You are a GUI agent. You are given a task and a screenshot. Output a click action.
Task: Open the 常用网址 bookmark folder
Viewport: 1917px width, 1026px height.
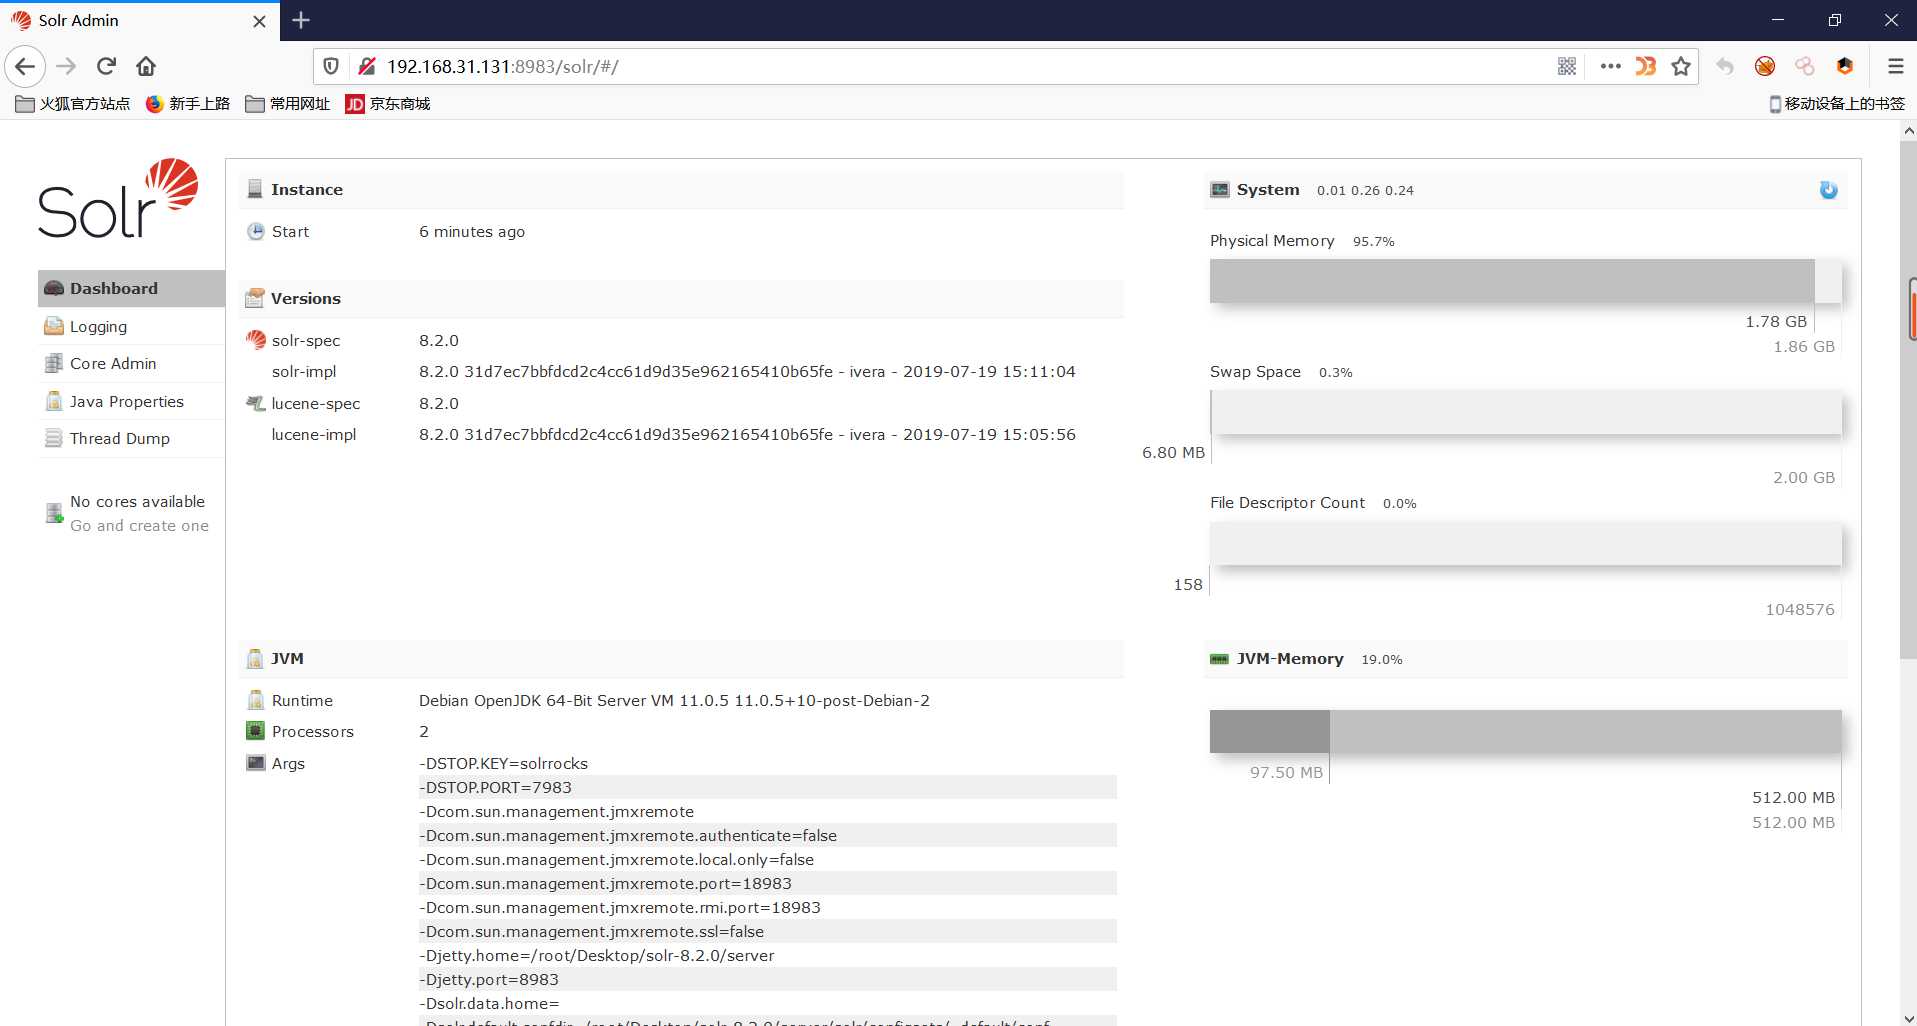coord(288,103)
